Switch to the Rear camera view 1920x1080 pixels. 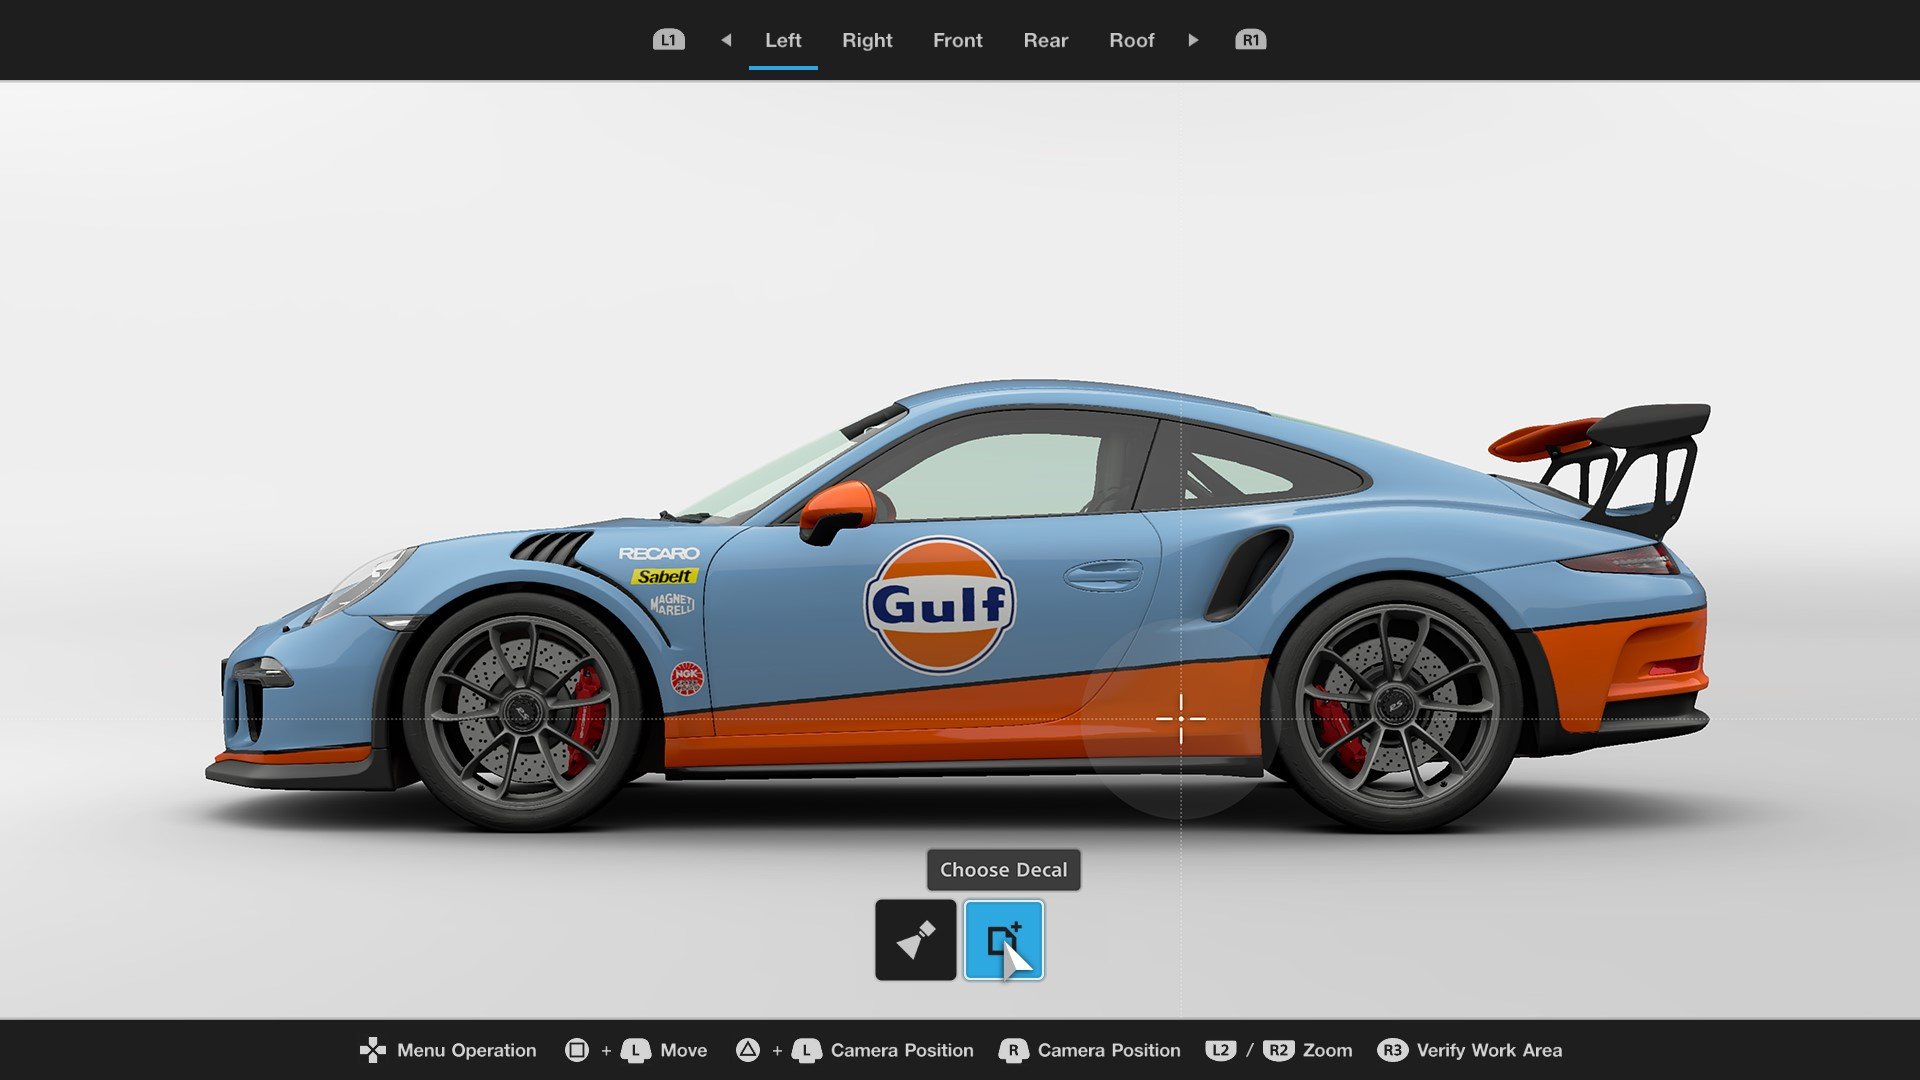pos(1044,40)
